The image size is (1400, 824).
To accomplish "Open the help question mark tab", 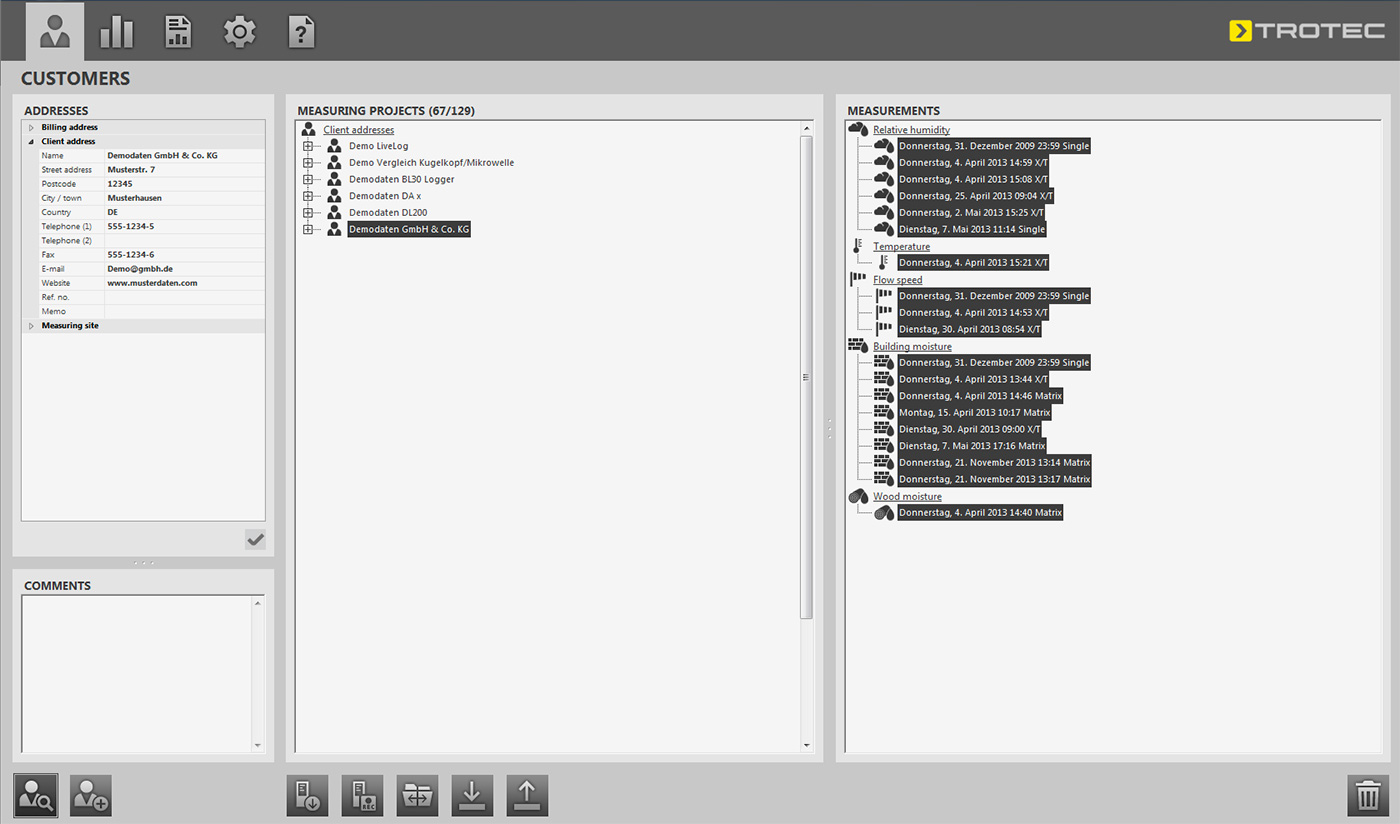I will click(301, 32).
